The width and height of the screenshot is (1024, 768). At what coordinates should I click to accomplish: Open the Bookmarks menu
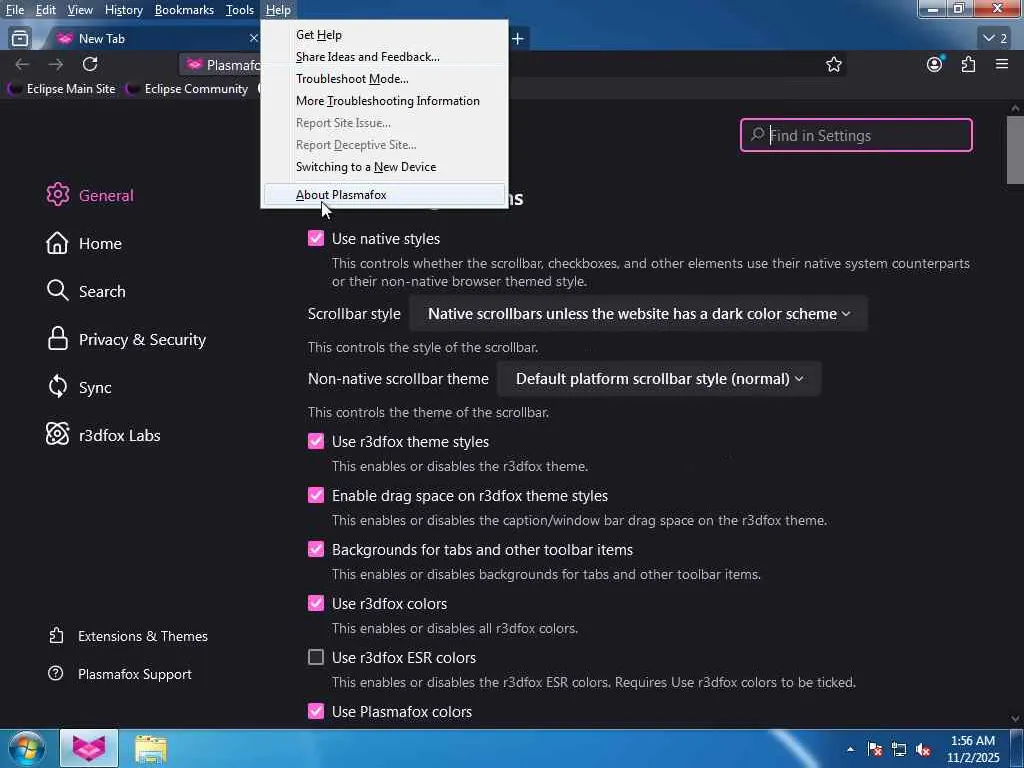[184, 10]
